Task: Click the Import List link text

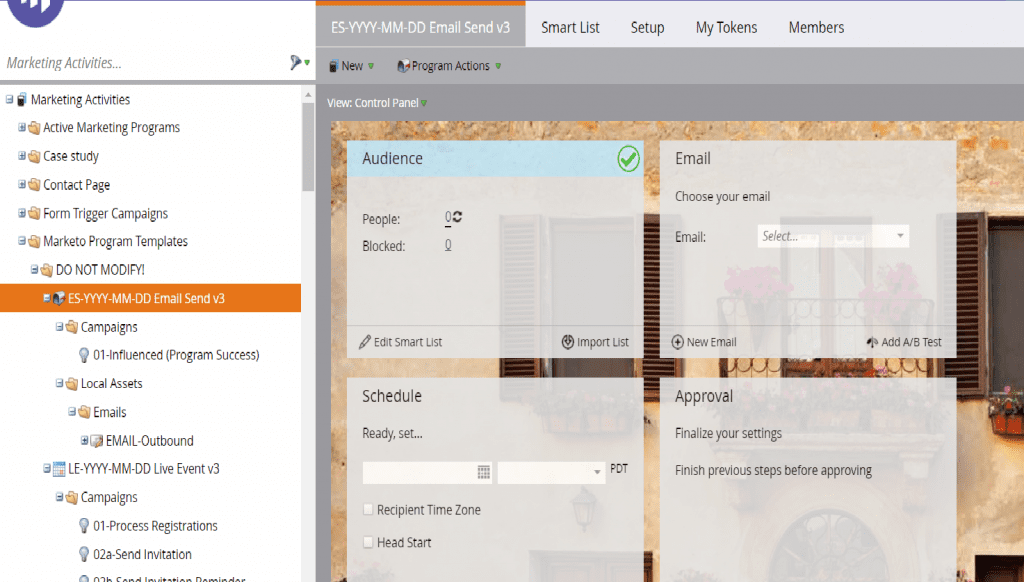Action: coord(603,342)
